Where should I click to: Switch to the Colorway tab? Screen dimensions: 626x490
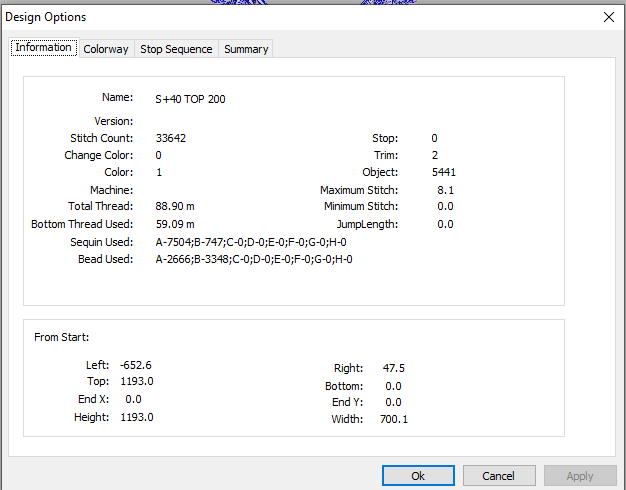[x=106, y=49]
